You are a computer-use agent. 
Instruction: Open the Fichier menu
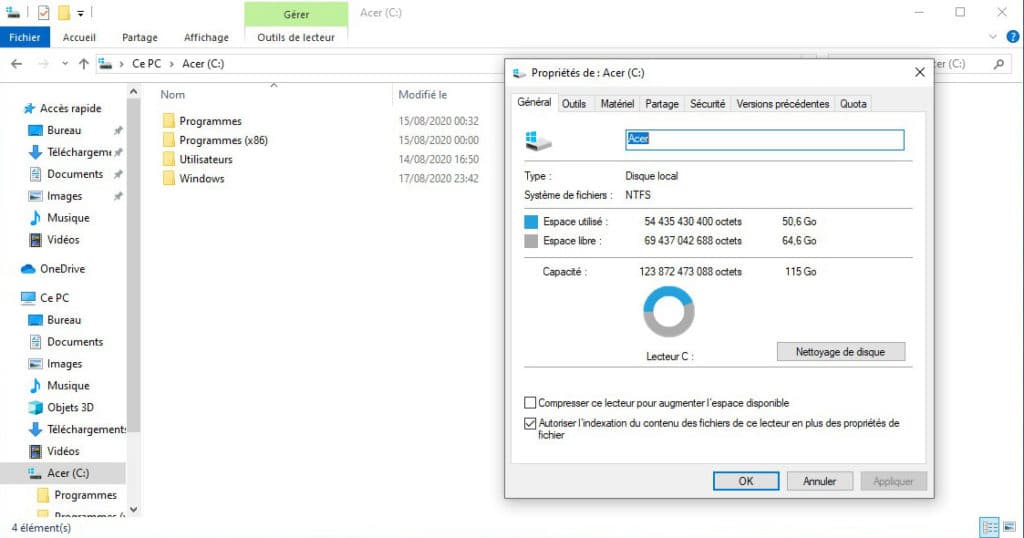(x=25, y=37)
